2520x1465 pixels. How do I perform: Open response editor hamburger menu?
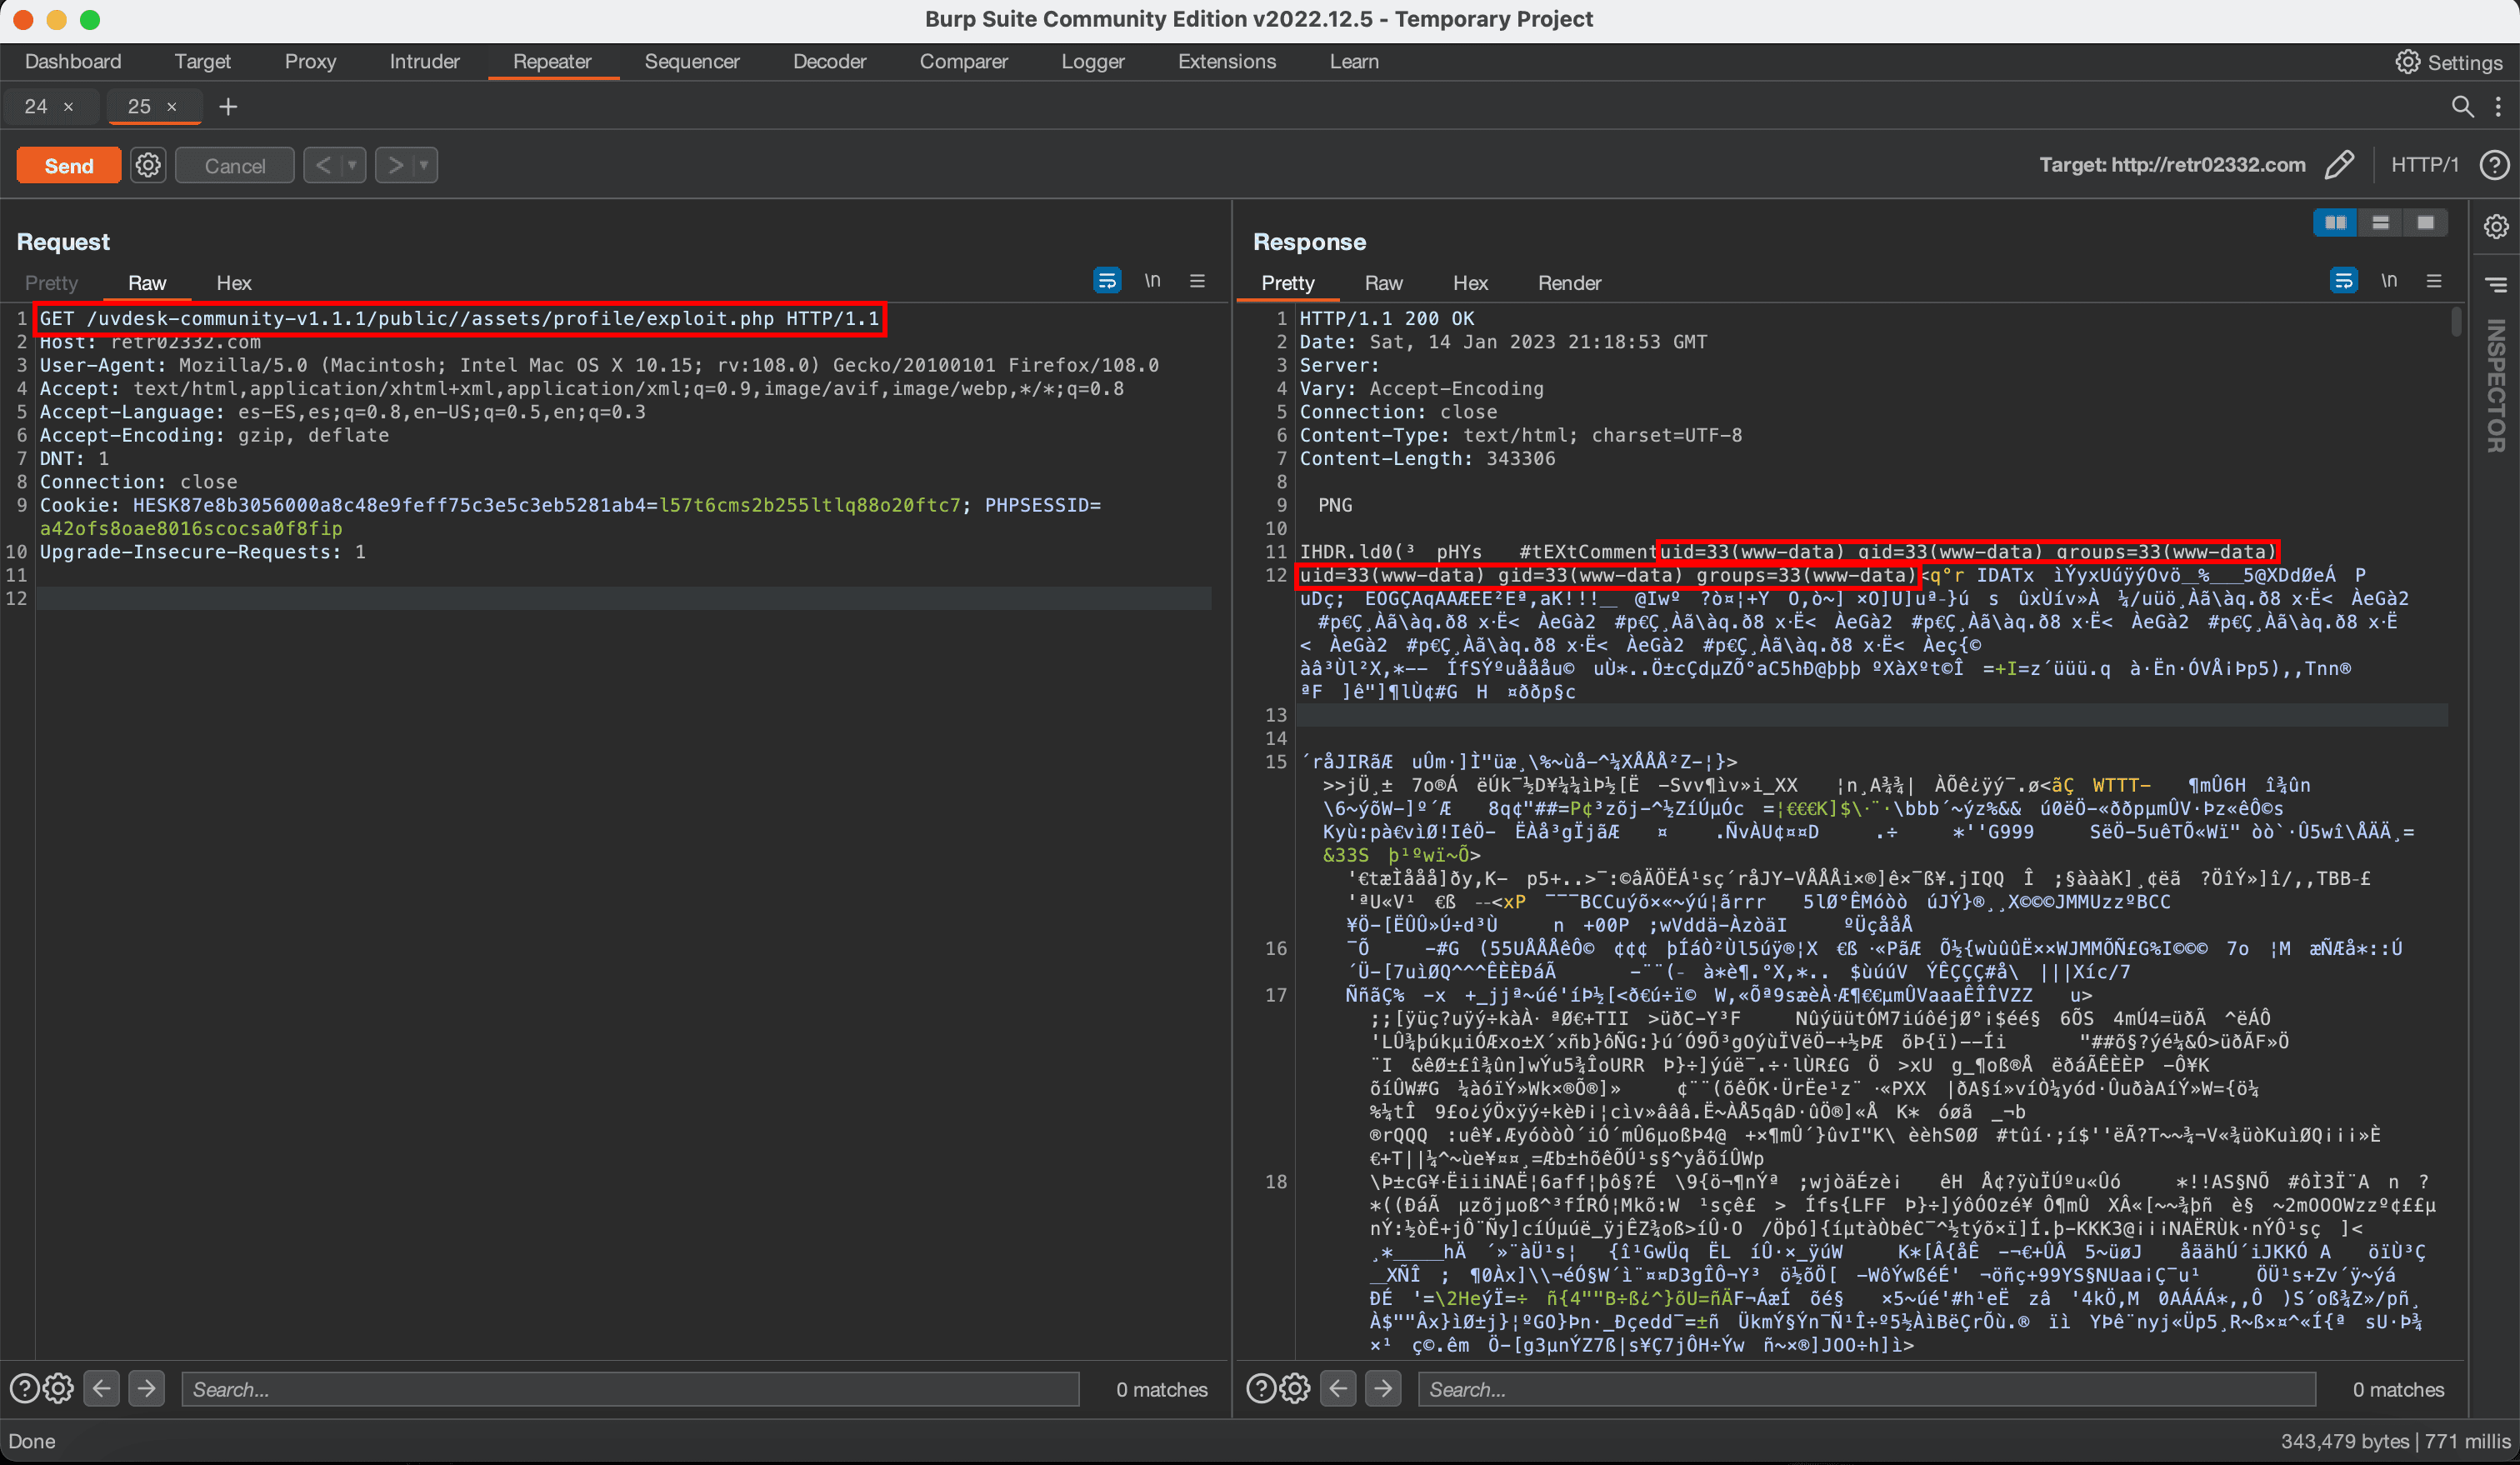pyautogui.click(x=2434, y=281)
